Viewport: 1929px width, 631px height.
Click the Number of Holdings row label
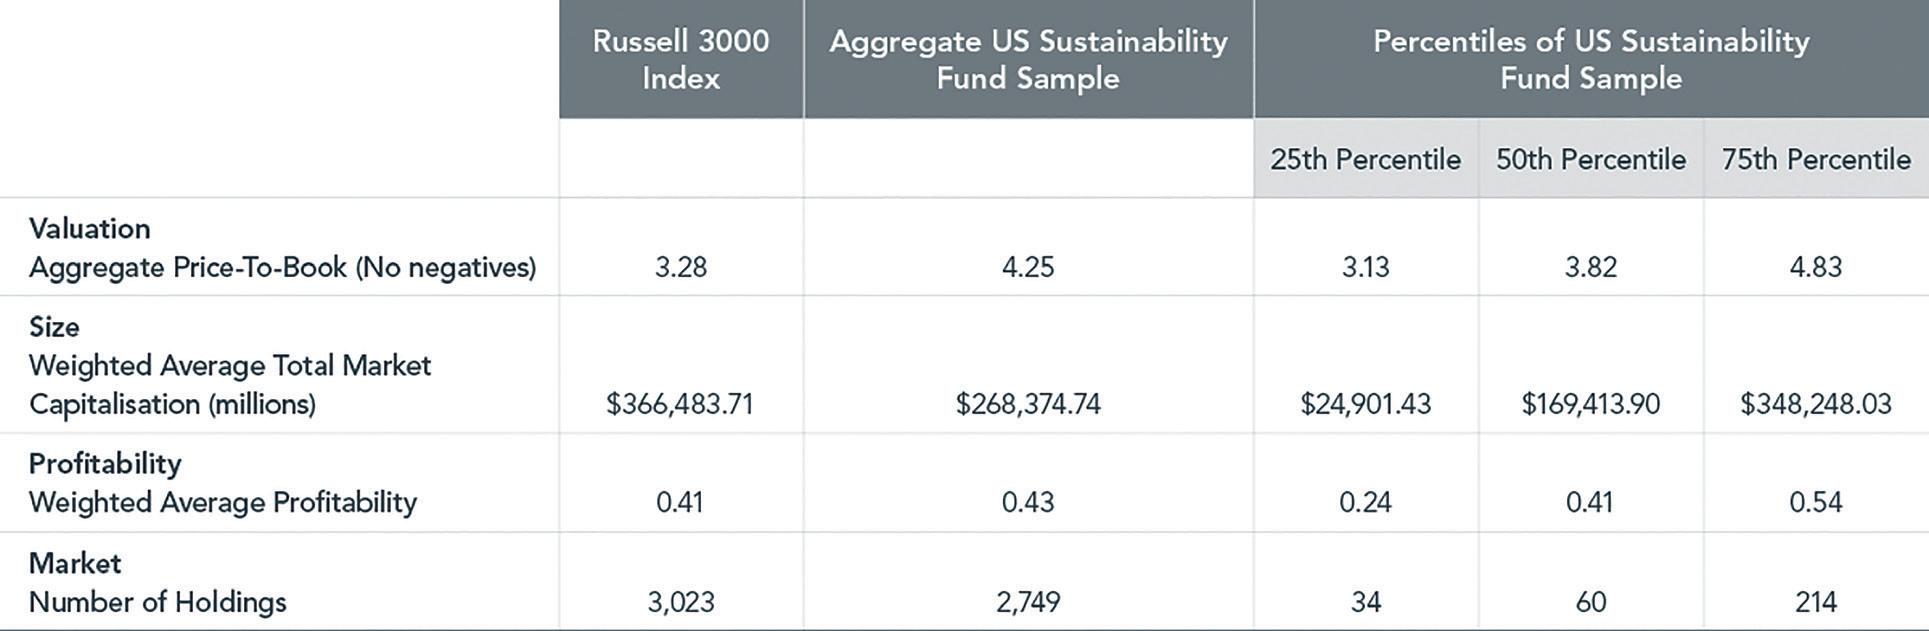[157, 602]
